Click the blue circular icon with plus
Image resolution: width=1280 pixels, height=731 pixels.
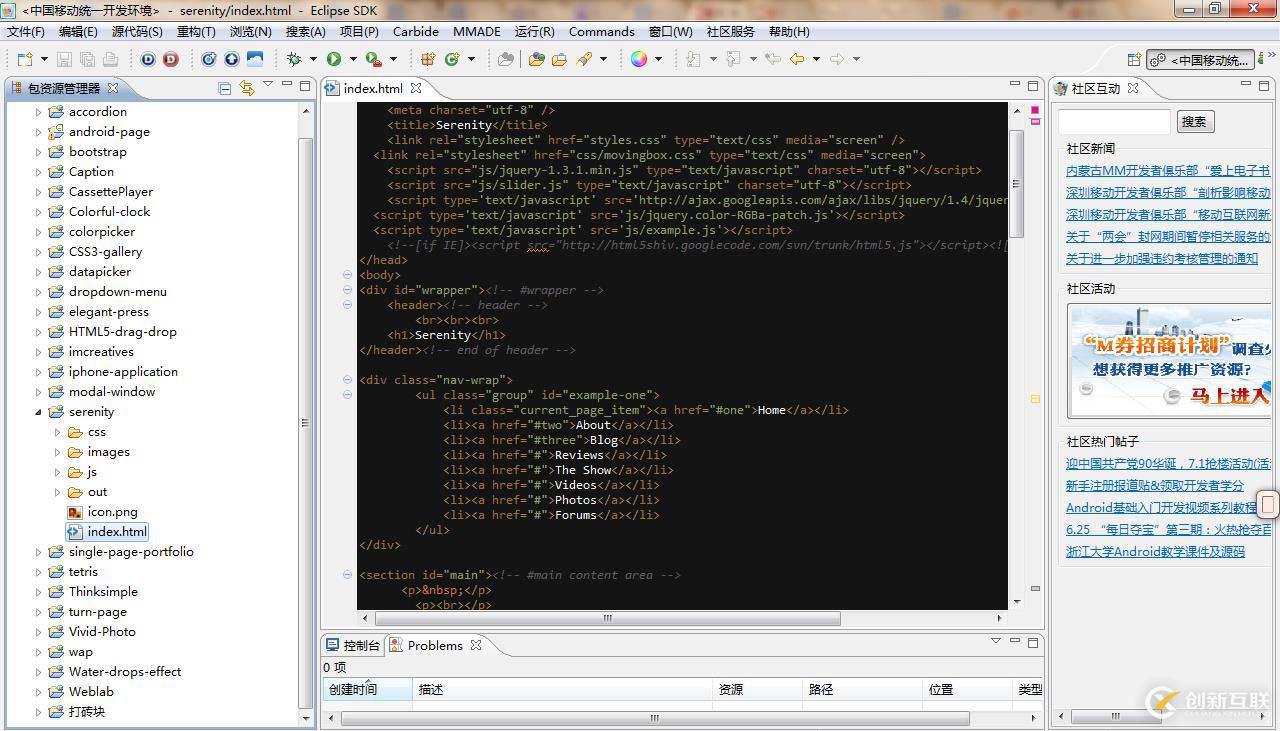tap(209, 59)
